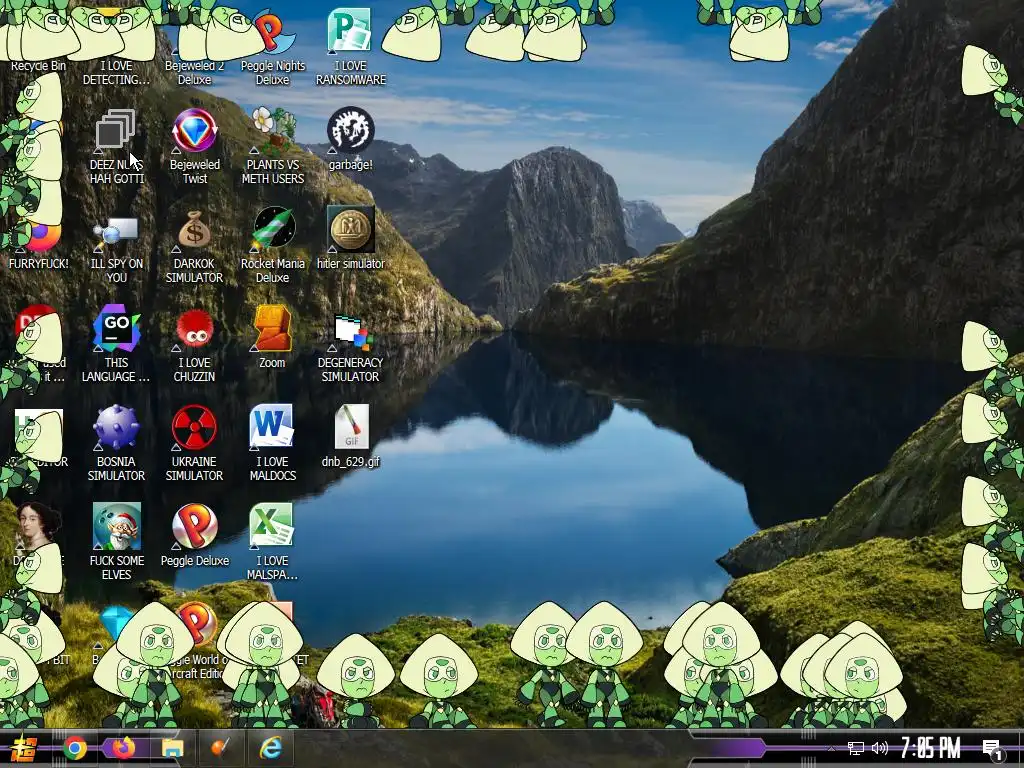Launch the FUCK SOME ELVES game icon
Viewport: 1024px width, 768px height.
coord(116,542)
